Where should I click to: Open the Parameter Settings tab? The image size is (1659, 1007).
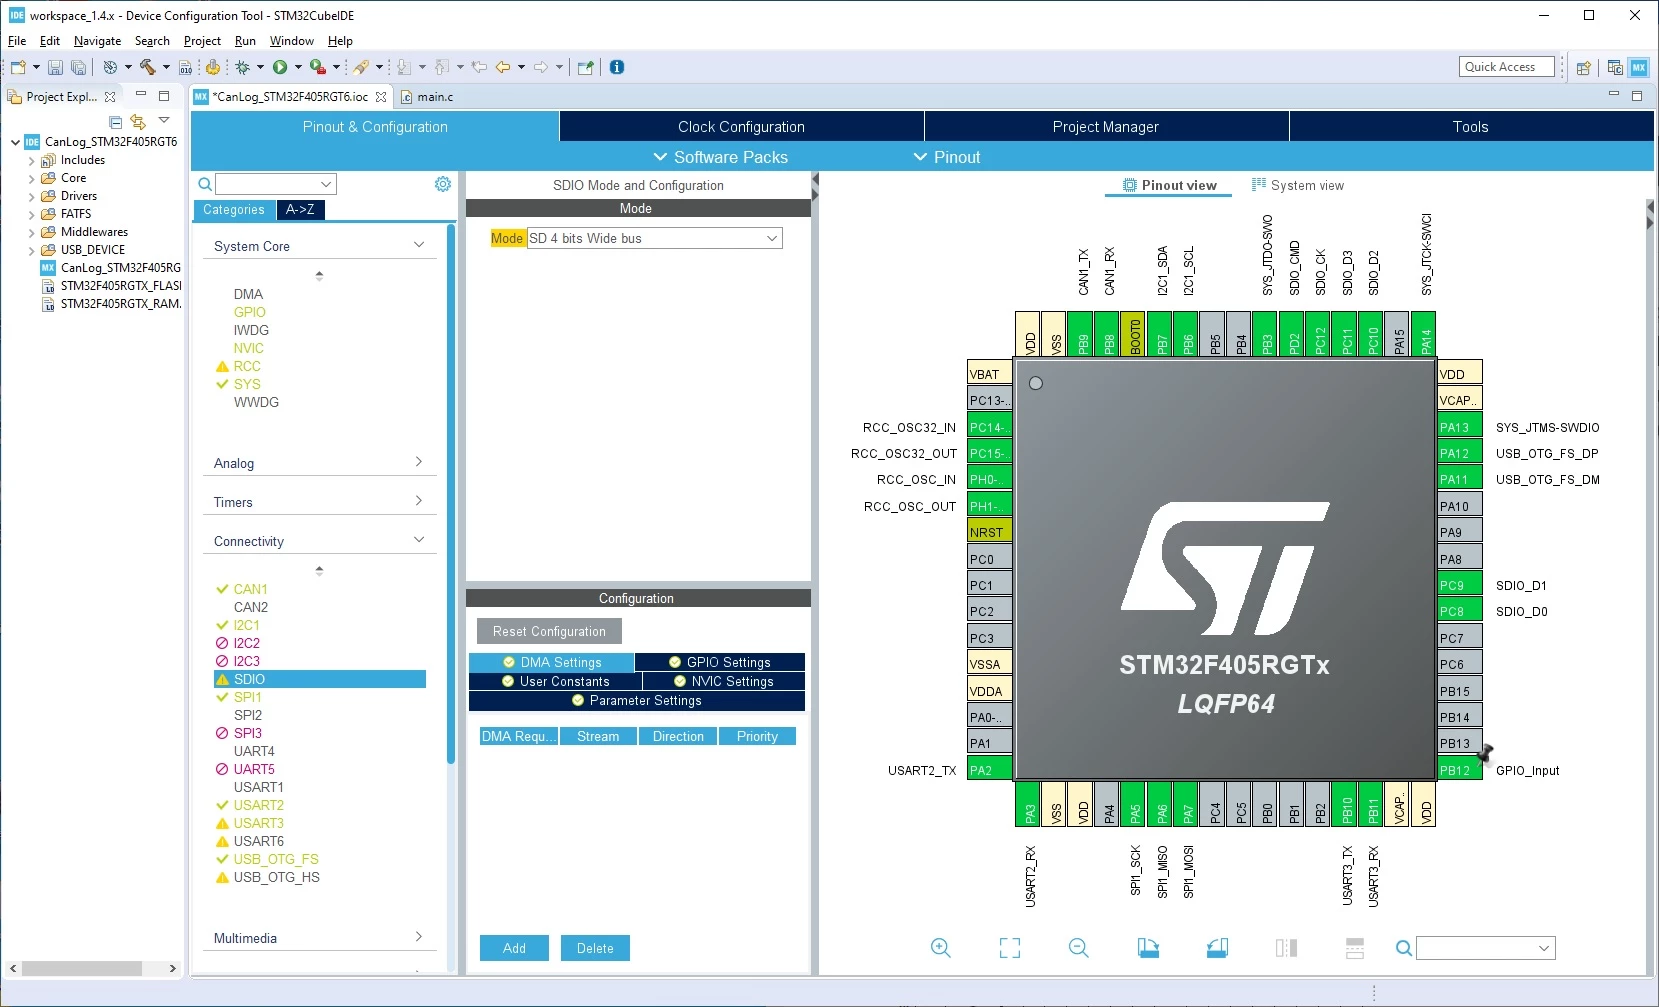pos(637,700)
